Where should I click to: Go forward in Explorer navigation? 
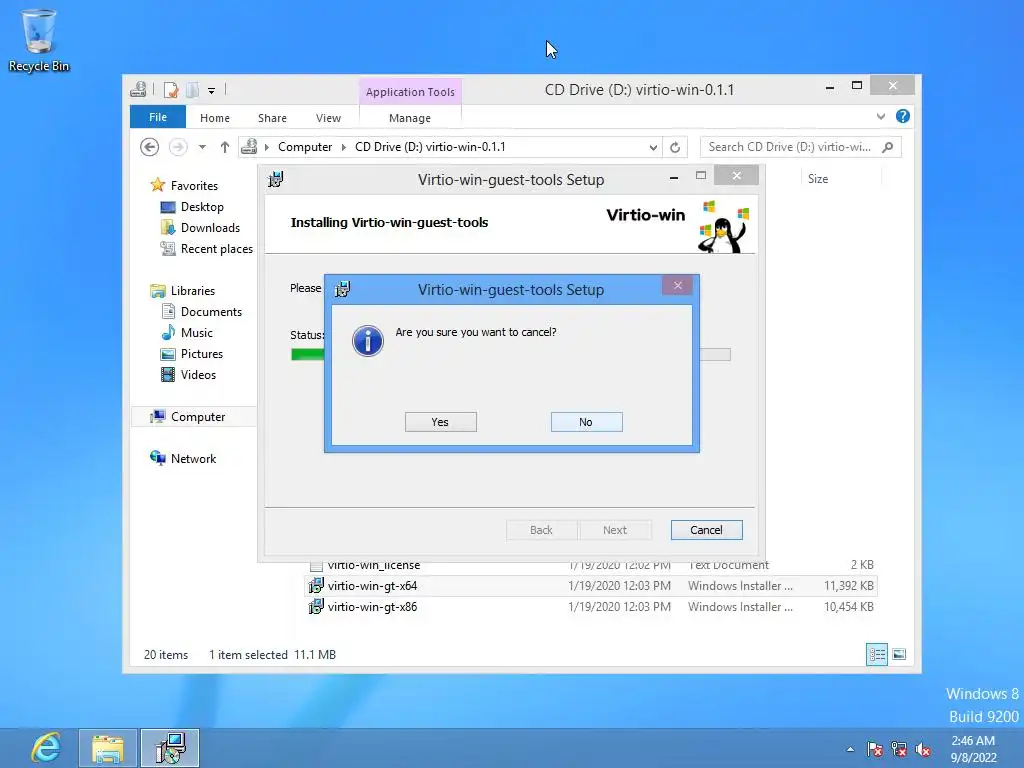point(178,147)
